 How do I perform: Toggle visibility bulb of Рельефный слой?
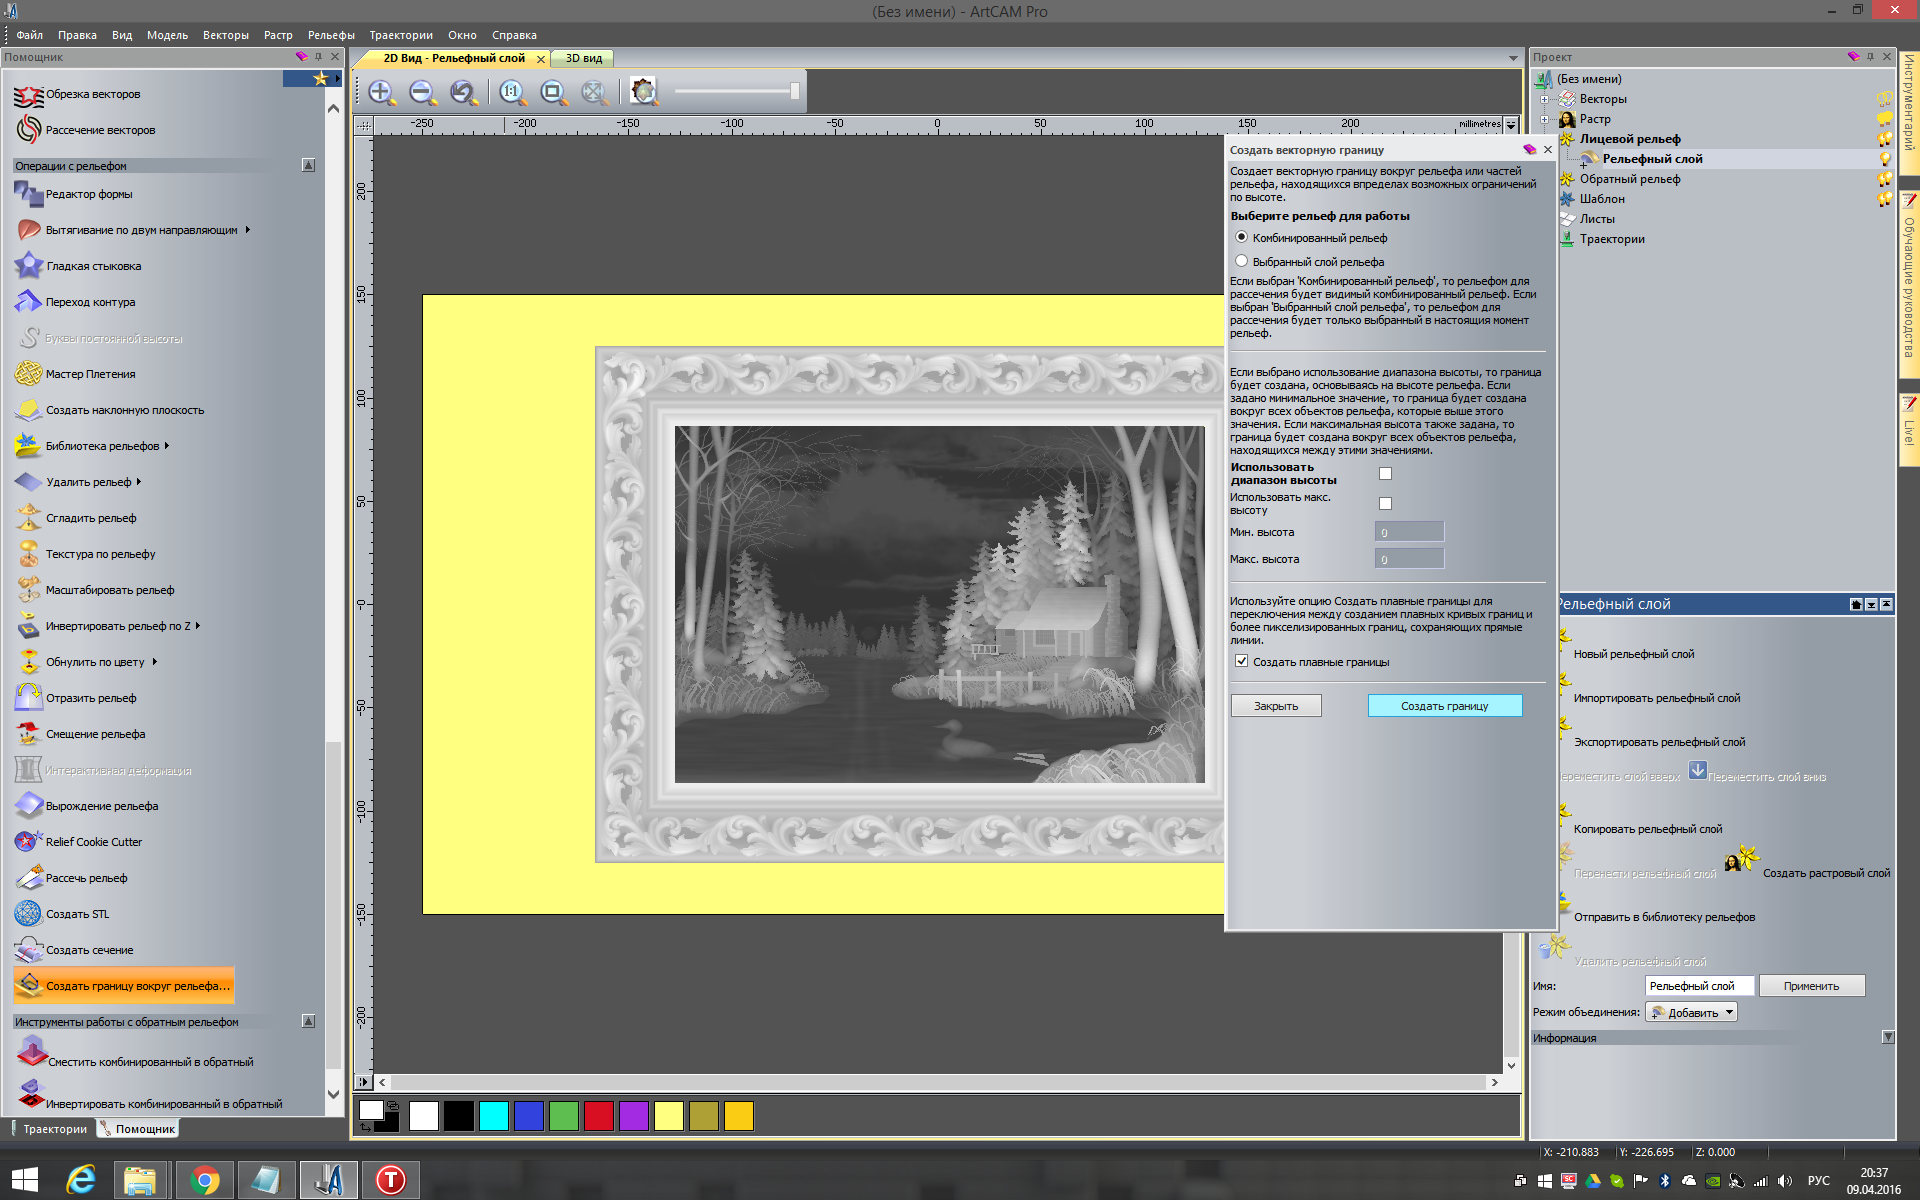pyautogui.click(x=1884, y=159)
